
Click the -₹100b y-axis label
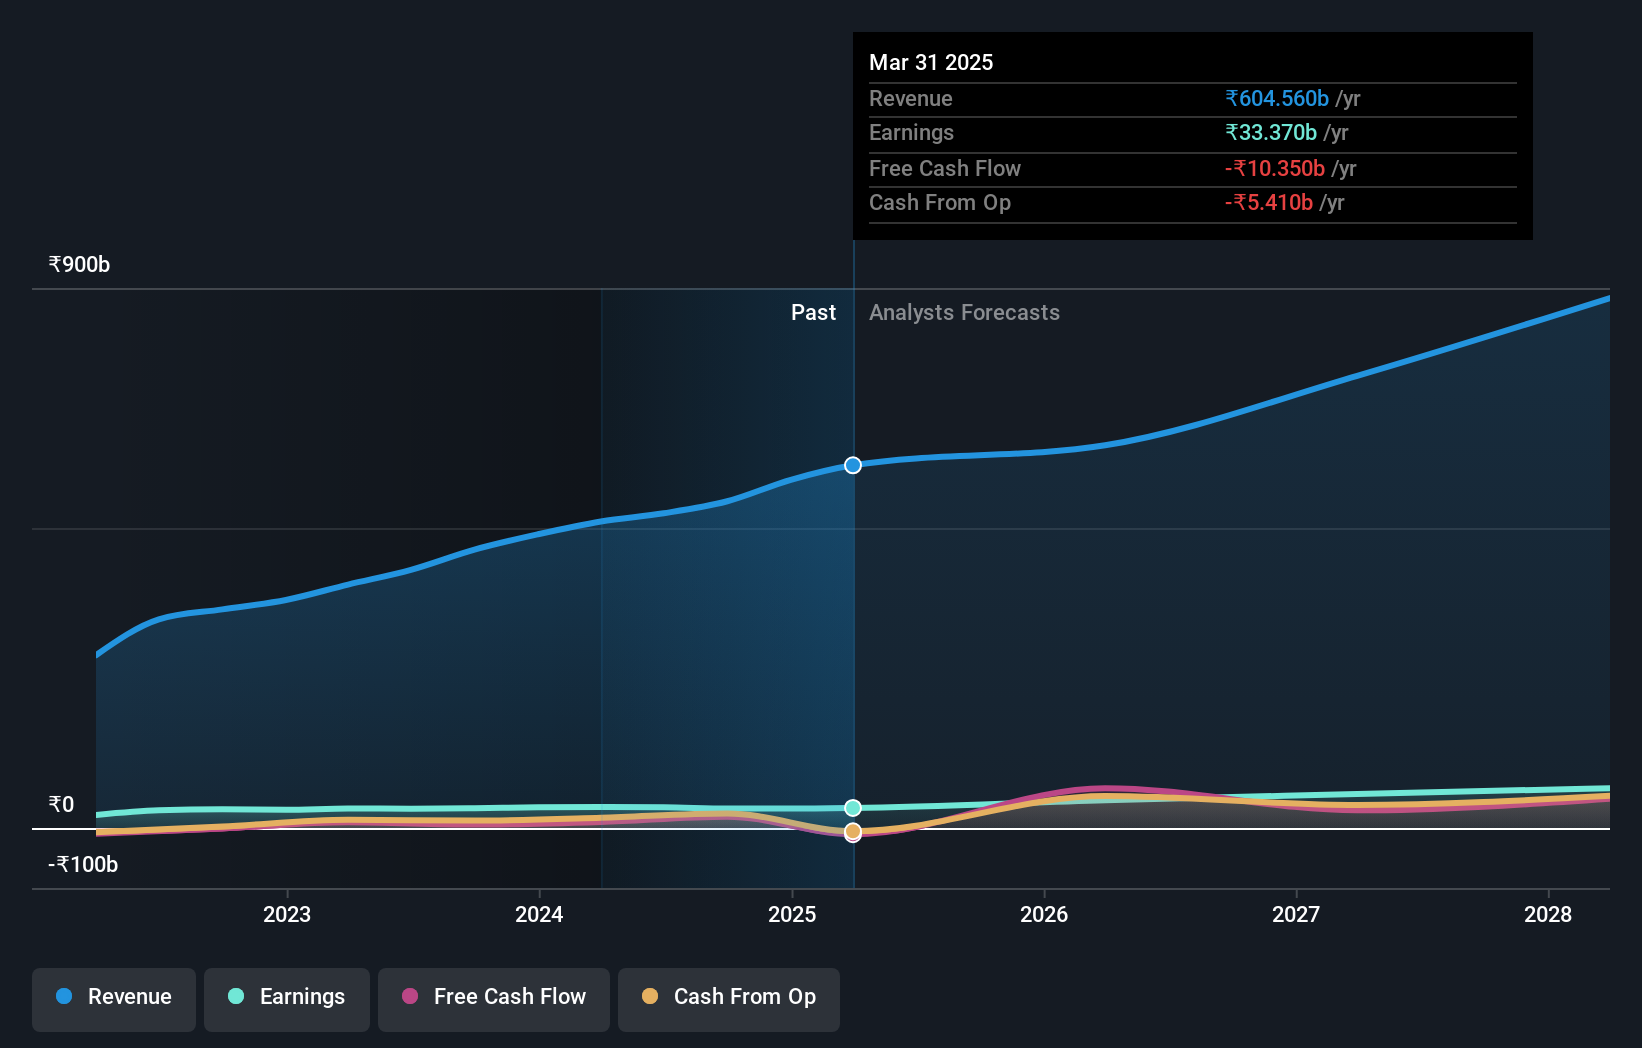83,864
